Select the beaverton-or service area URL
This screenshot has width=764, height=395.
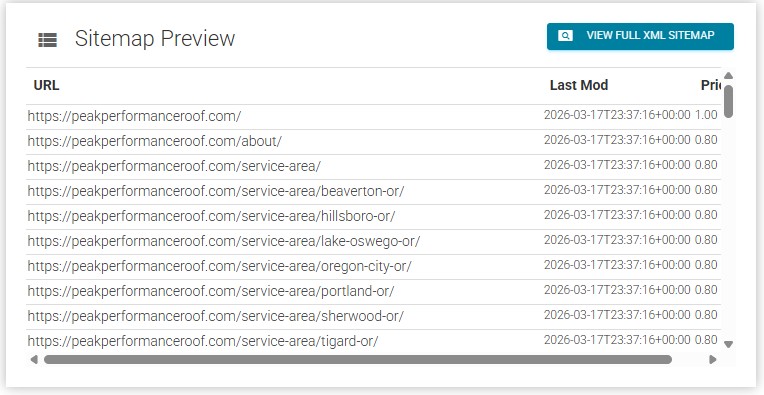click(x=216, y=191)
